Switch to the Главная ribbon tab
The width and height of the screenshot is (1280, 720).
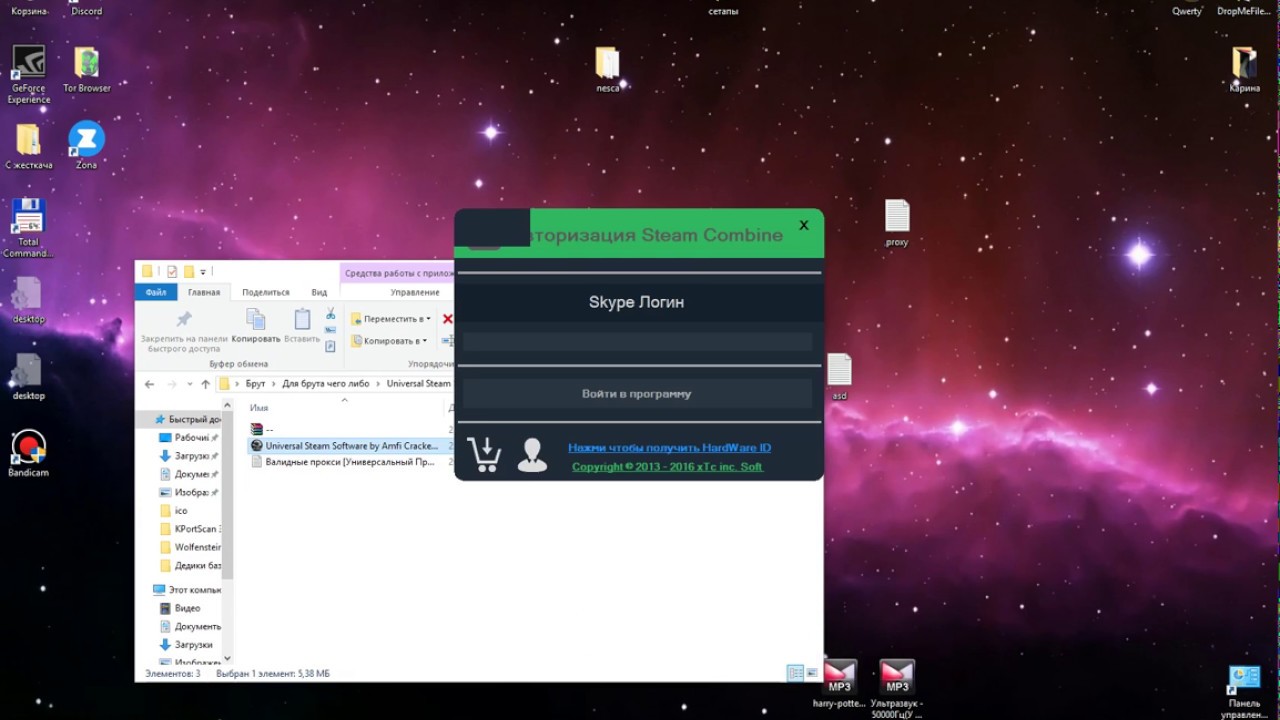204,292
